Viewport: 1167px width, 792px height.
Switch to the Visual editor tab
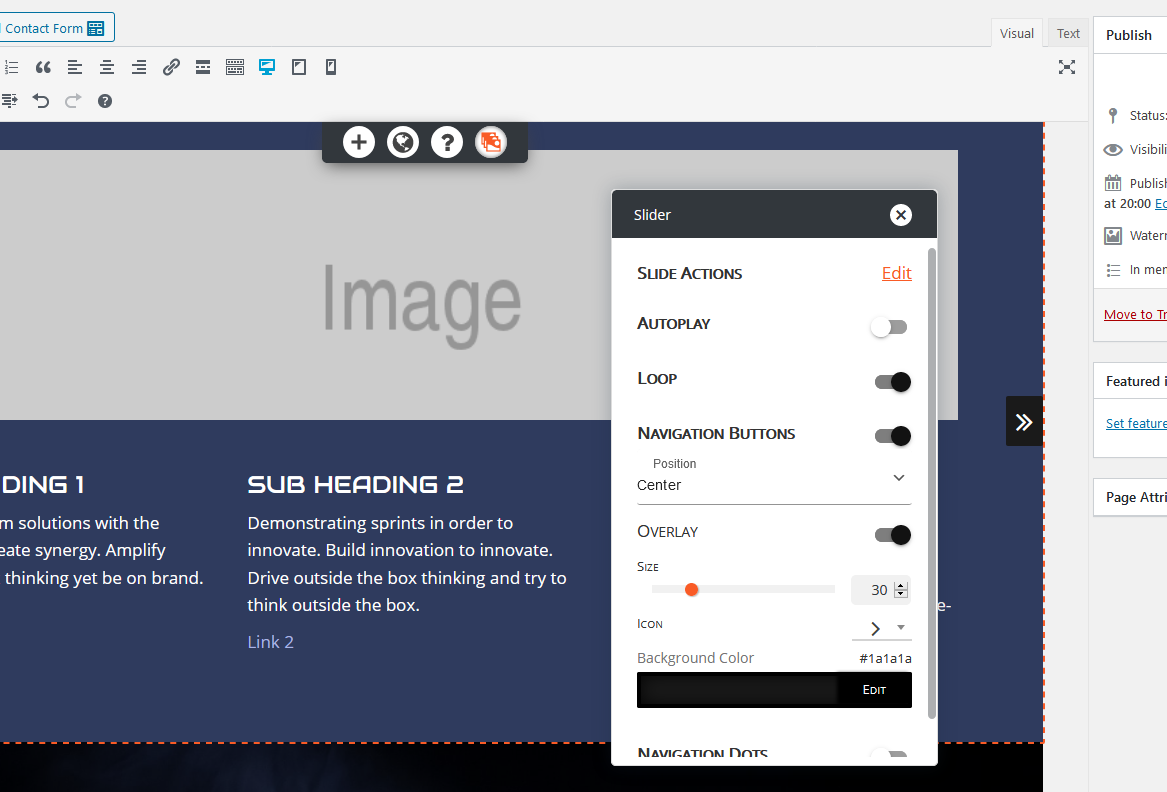(1016, 34)
